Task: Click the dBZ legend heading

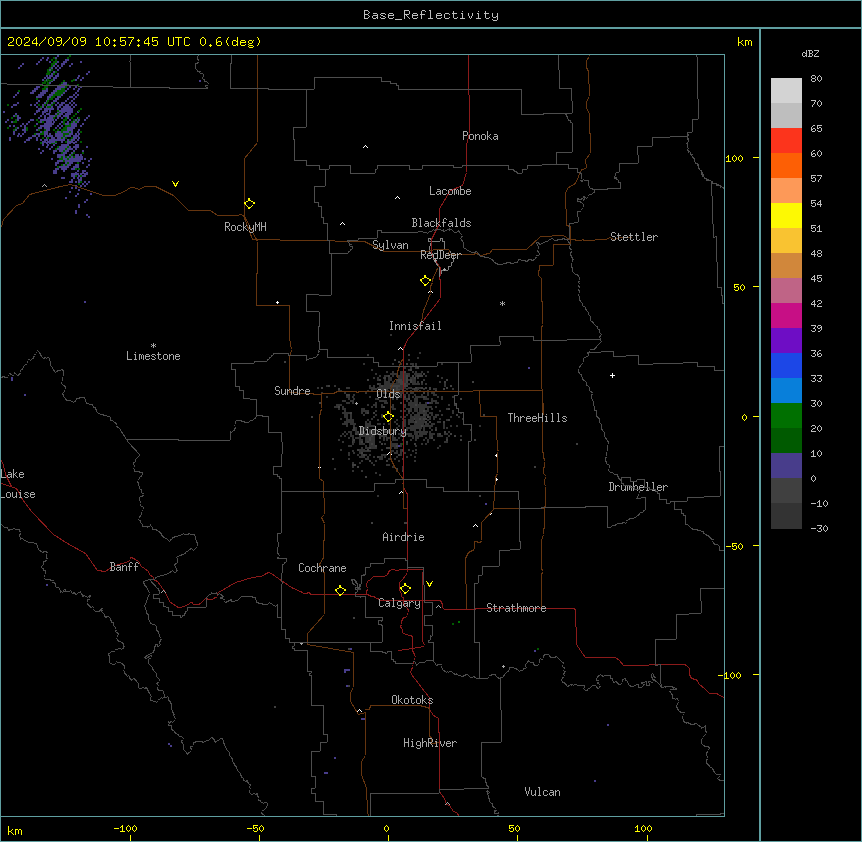Action: click(x=810, y=53)
